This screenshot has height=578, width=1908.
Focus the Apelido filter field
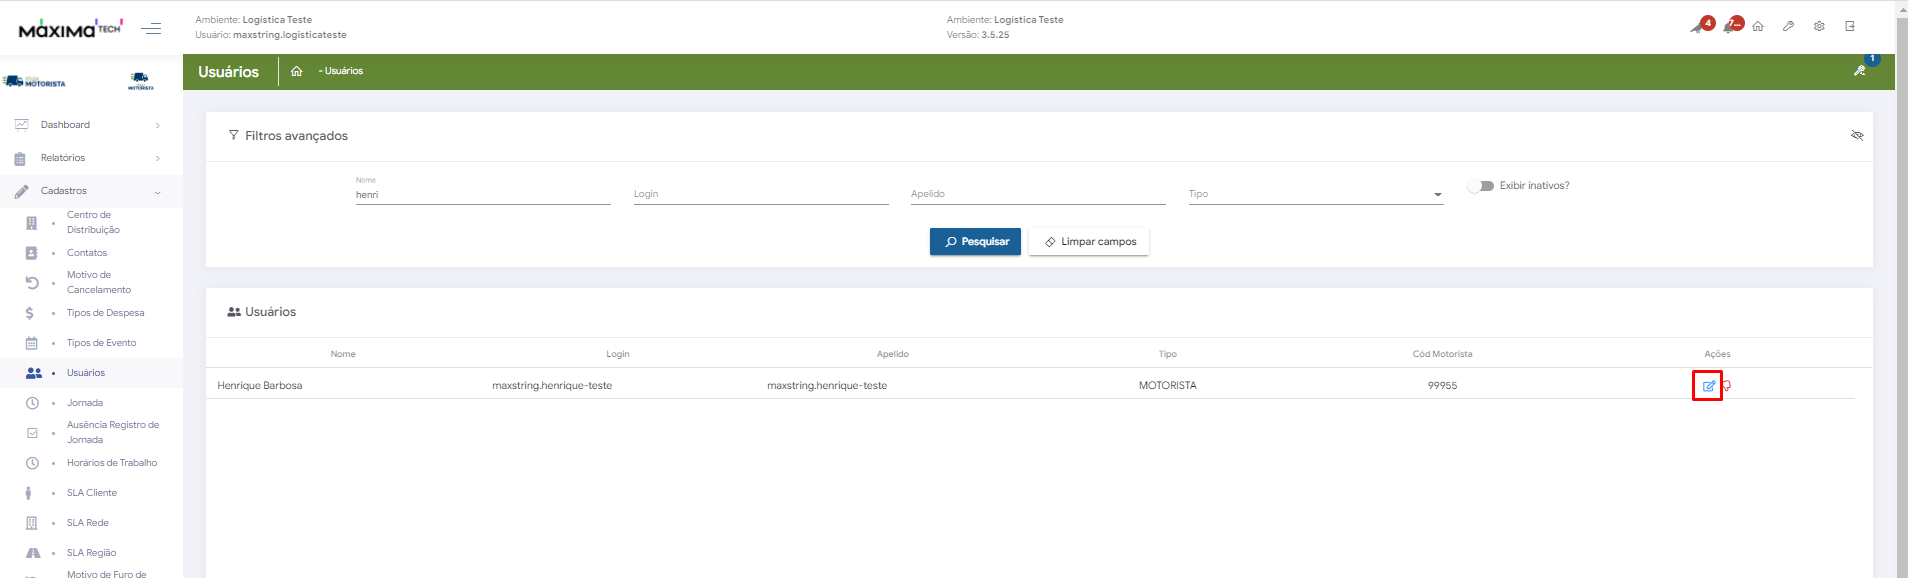[x=1038, y=194]
